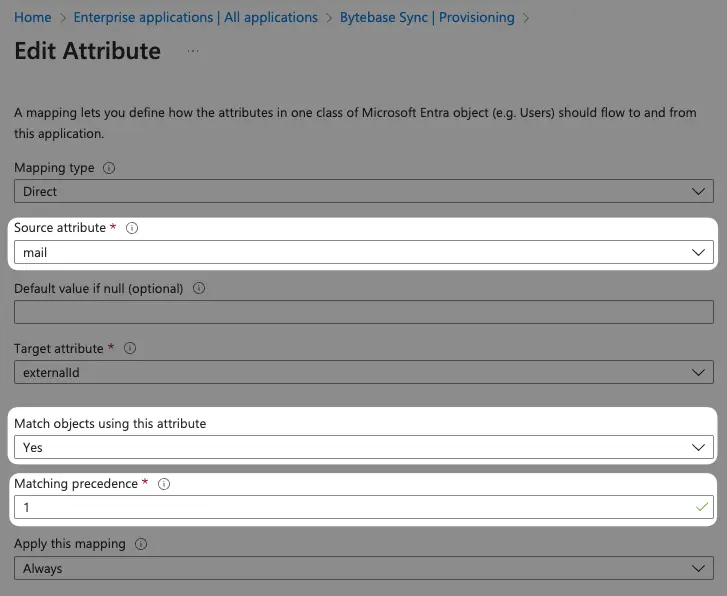This screenshot has height=596, width=727.
Task: Click the chevron arrow of Target attribute dropdown
Action: [x=698, y=372]
